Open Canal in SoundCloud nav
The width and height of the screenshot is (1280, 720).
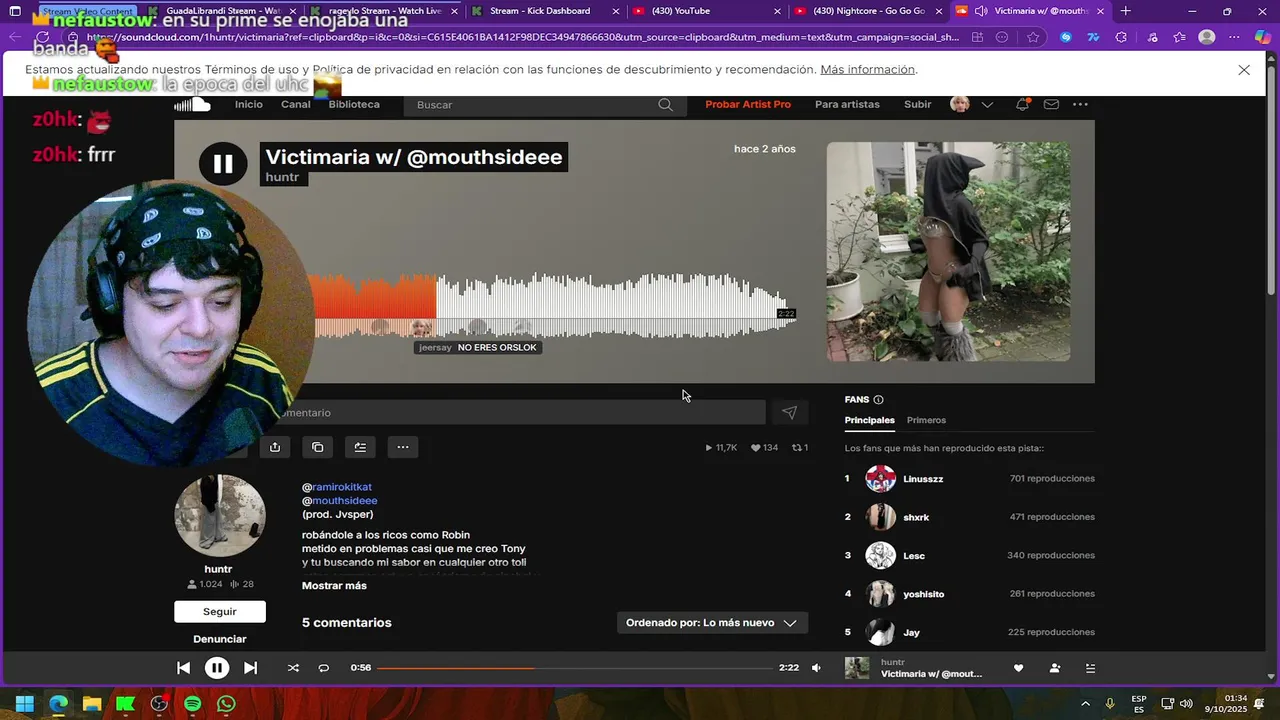(x=296, y=104)
